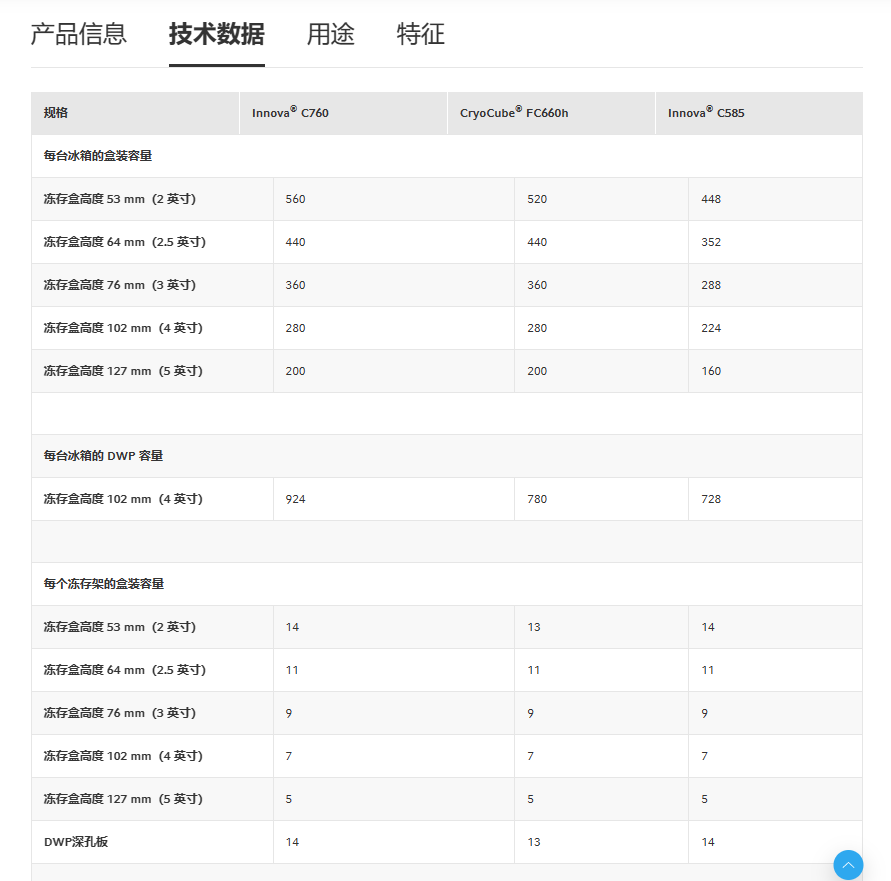Click the value 560 in the table
This screenshot has width=891, height=881.
click(295, 199)
